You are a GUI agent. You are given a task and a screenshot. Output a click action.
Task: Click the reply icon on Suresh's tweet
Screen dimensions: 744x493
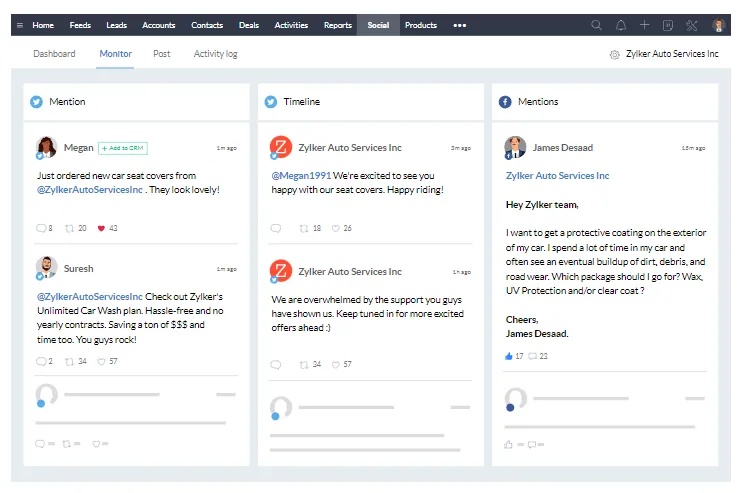(x=41, y=362)
